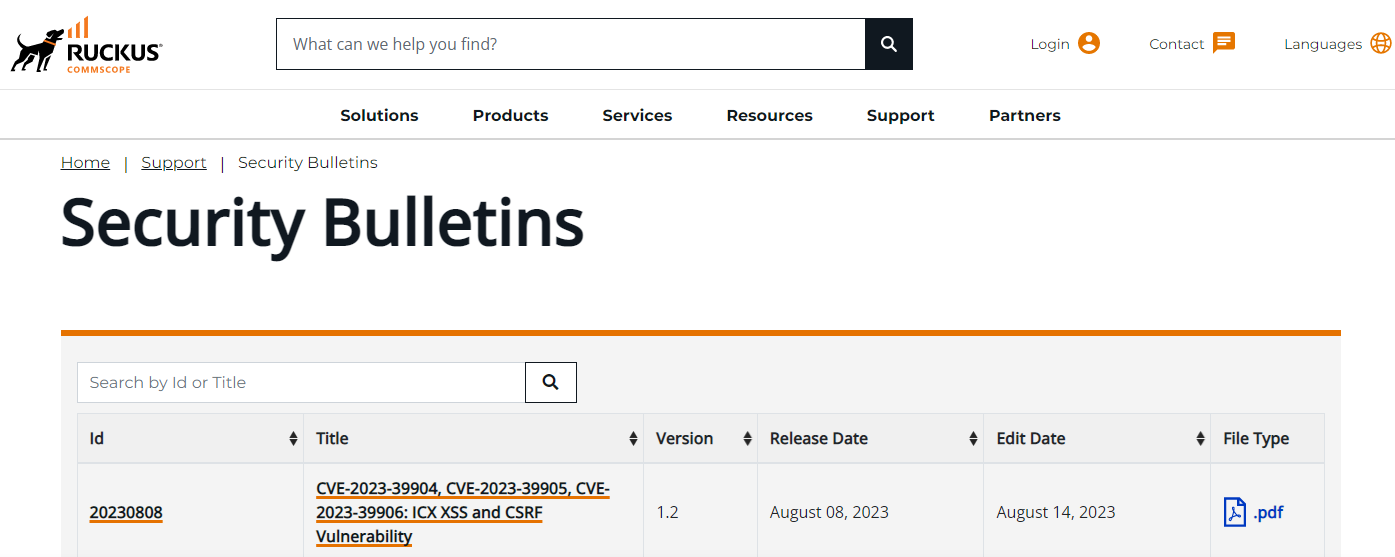
Task: Open the Login user icon
Action: pyautogui.click(x=1089, y=43)
